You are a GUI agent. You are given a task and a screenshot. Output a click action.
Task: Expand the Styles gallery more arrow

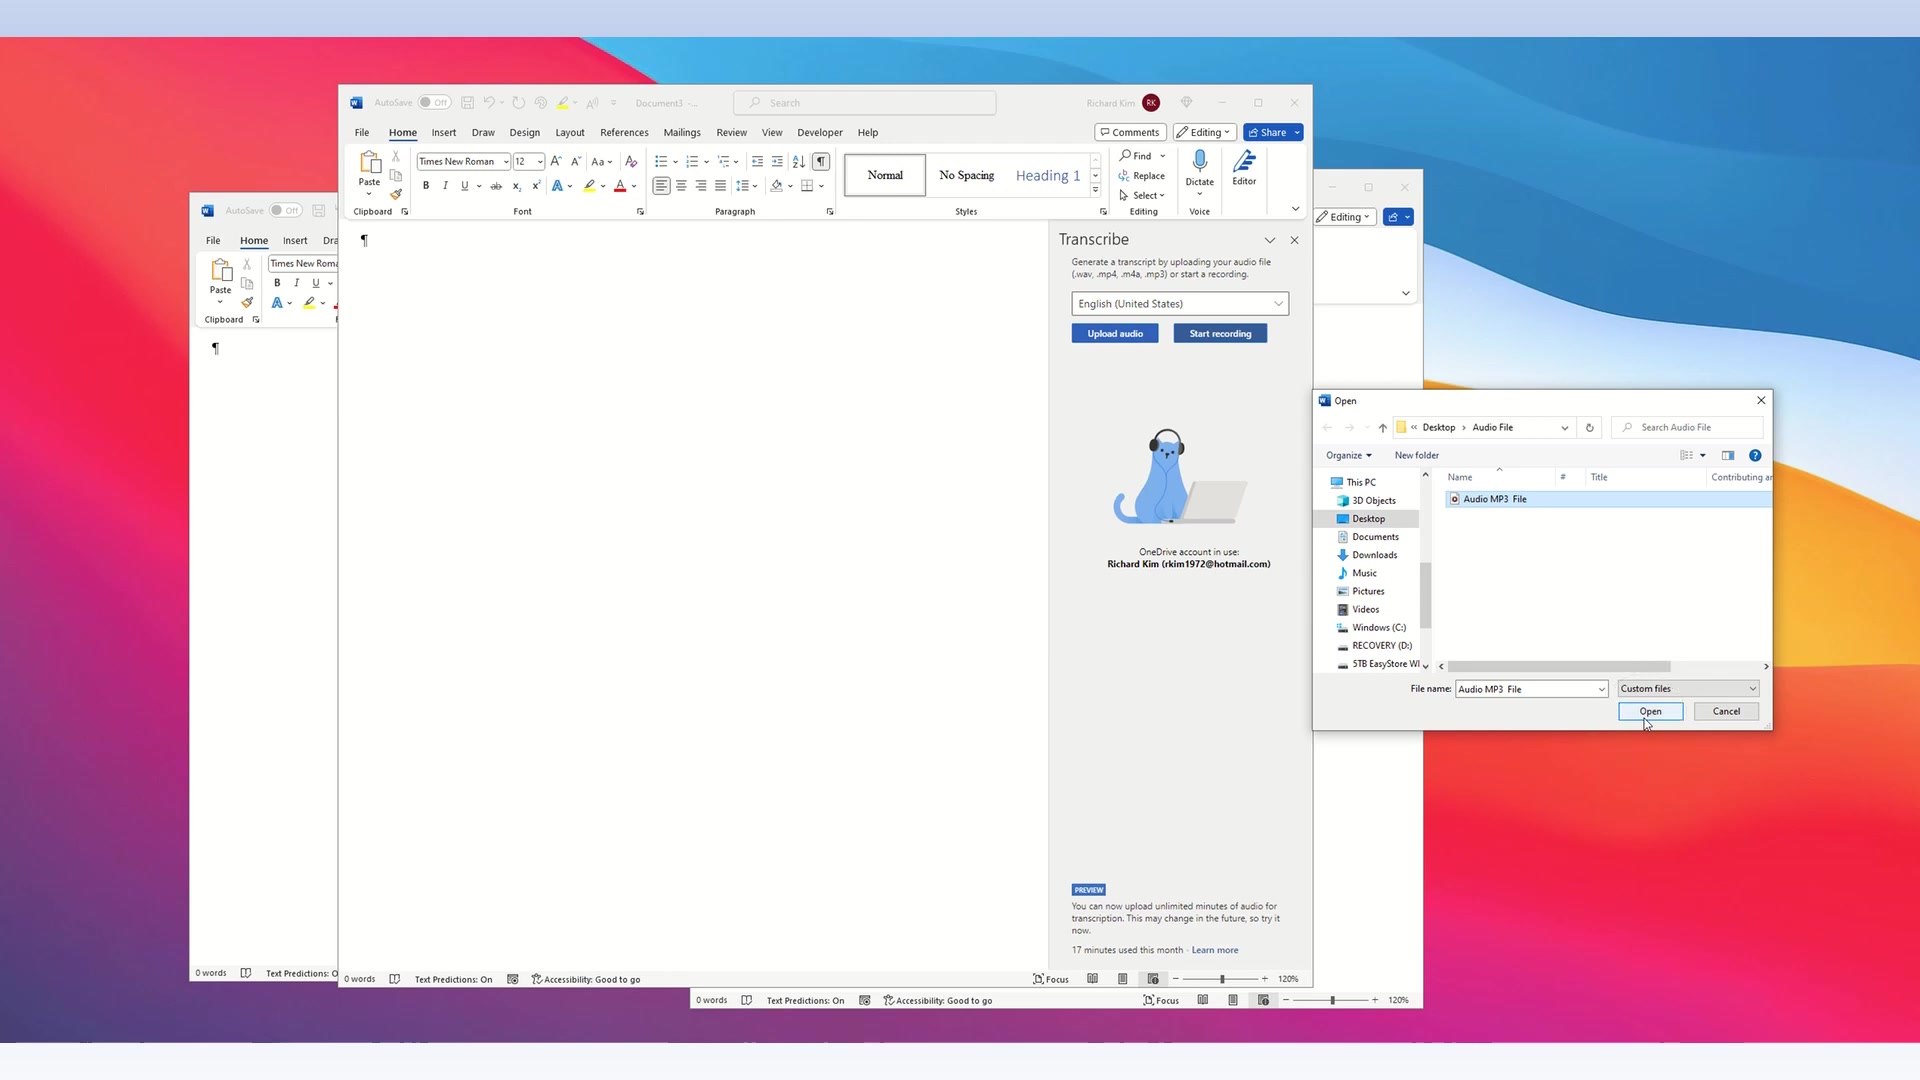(x=1095, y=190)
